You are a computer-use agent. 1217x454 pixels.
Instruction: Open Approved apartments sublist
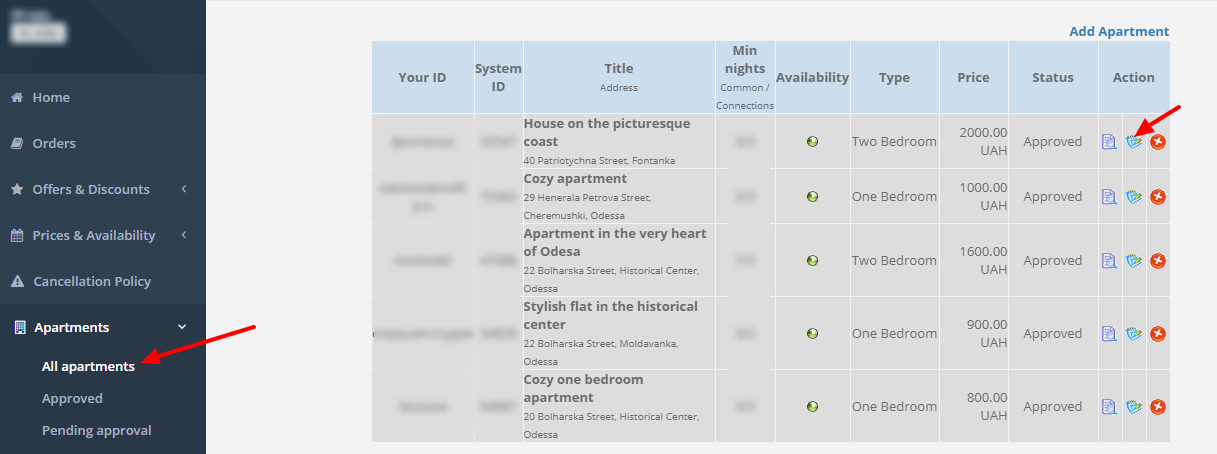[72, 398]
